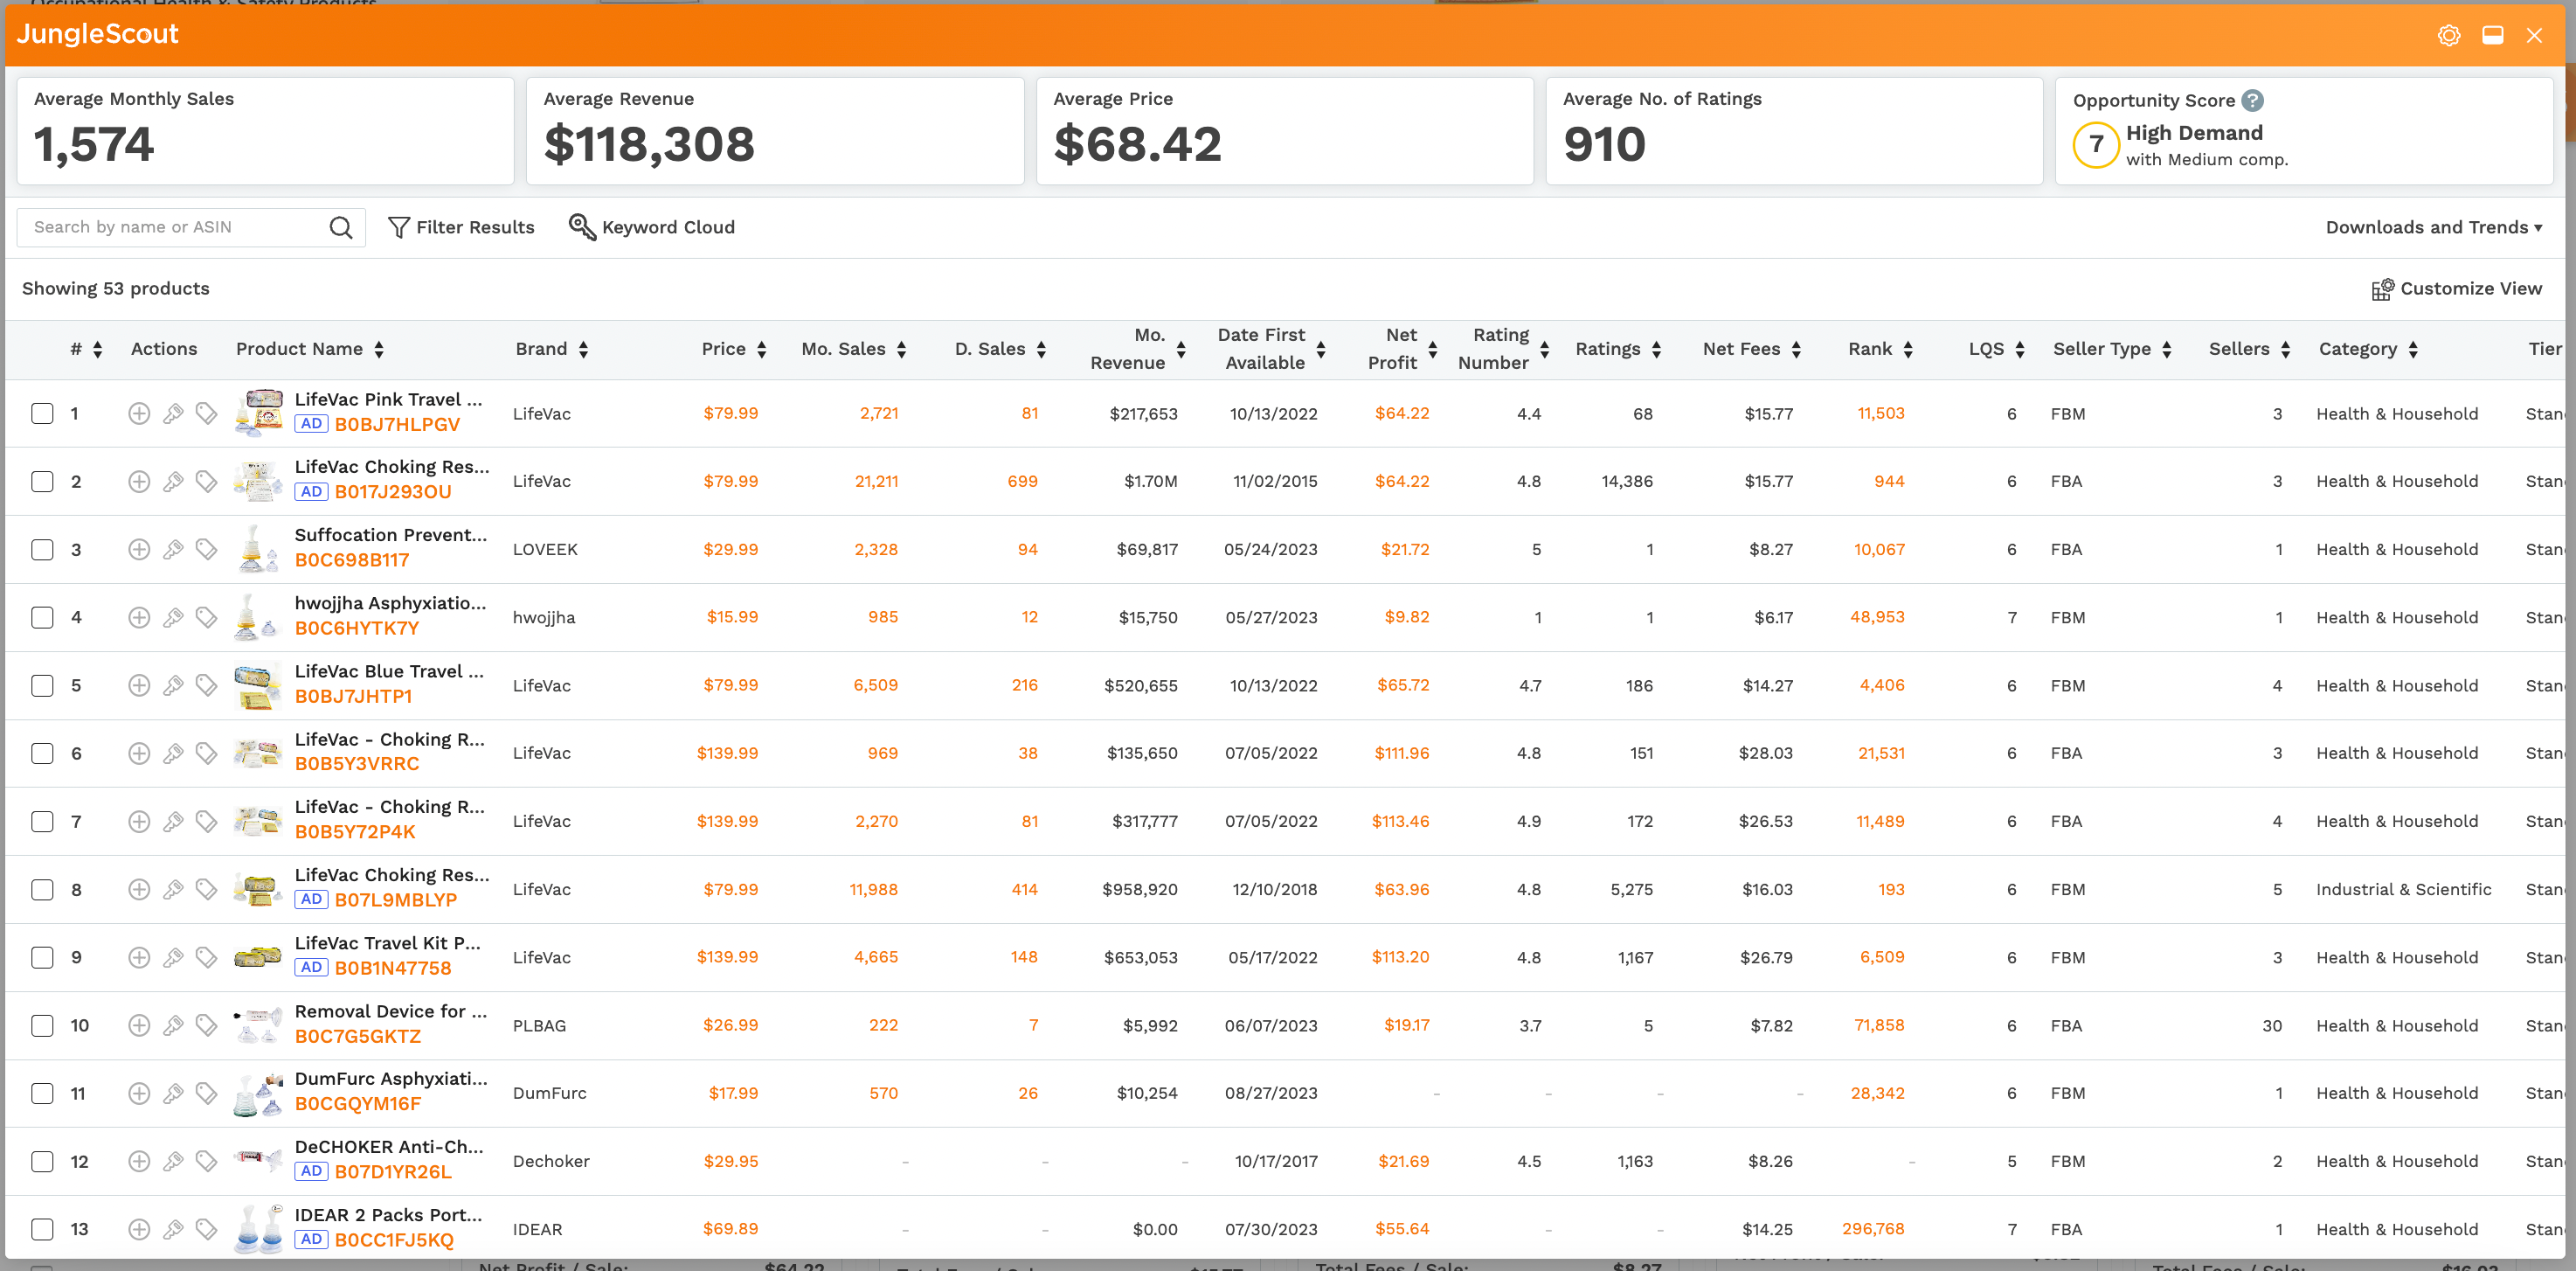This screenshot has height=1271, width=2576.
Task: Click the pin icon for row 7 B0B5Y72P4K
Action: 173,821
